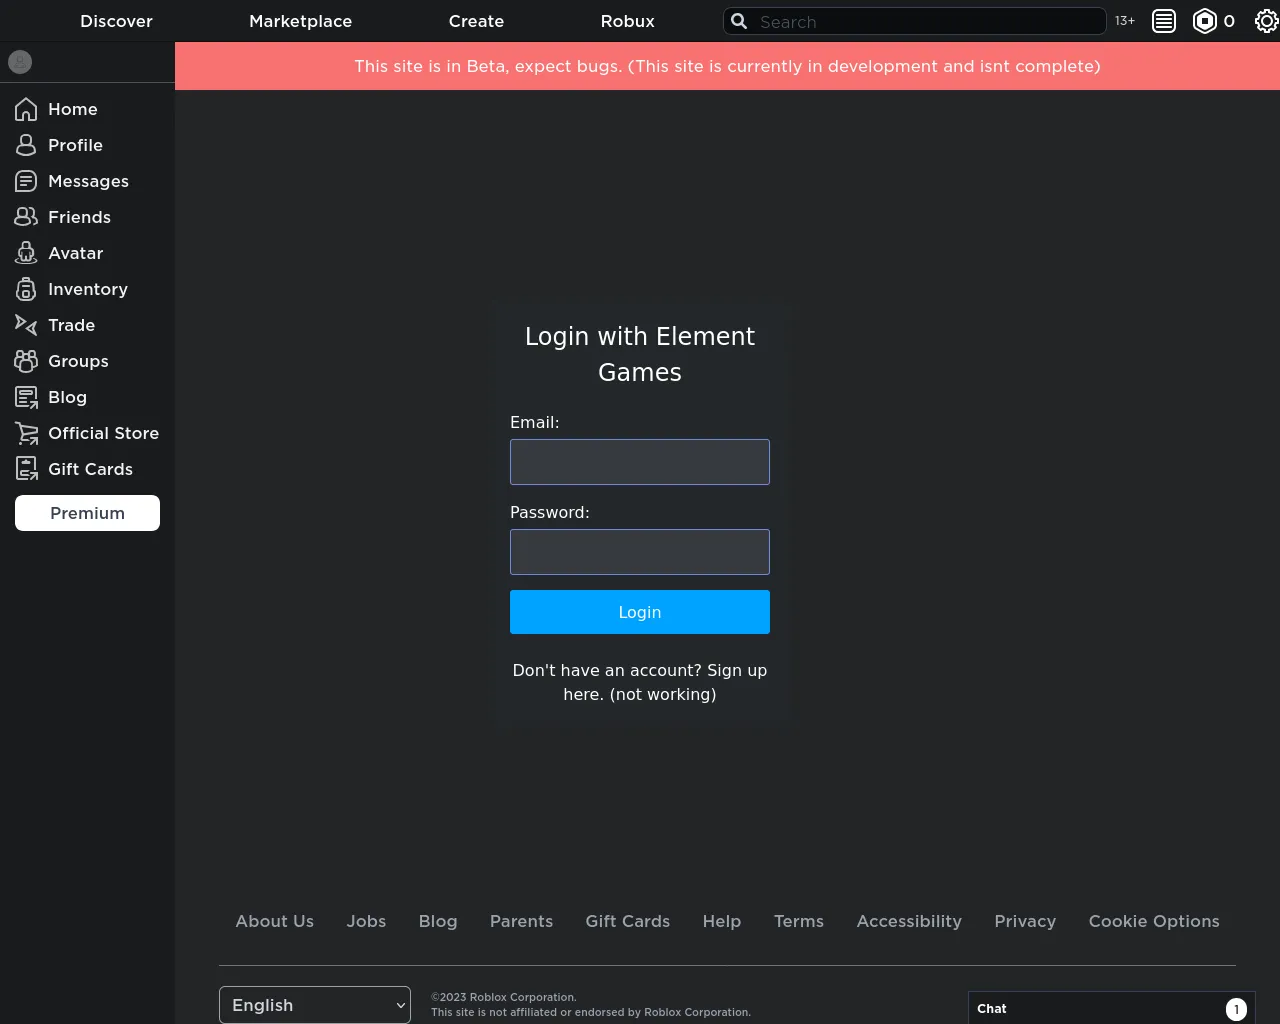Open the Jobs footer link
The image size is (1280, 1024).
coord(366,921)
